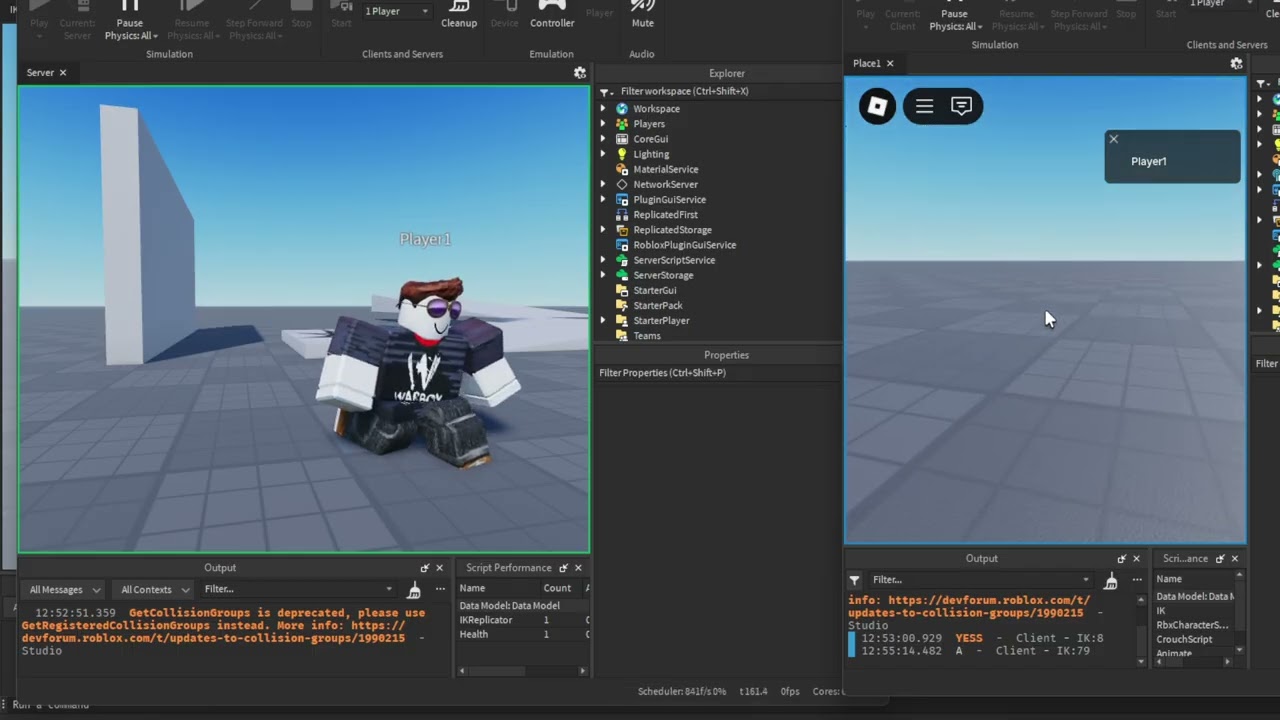Close the Server Script Performance panel
1280x720 pixels.
point(578,568)
